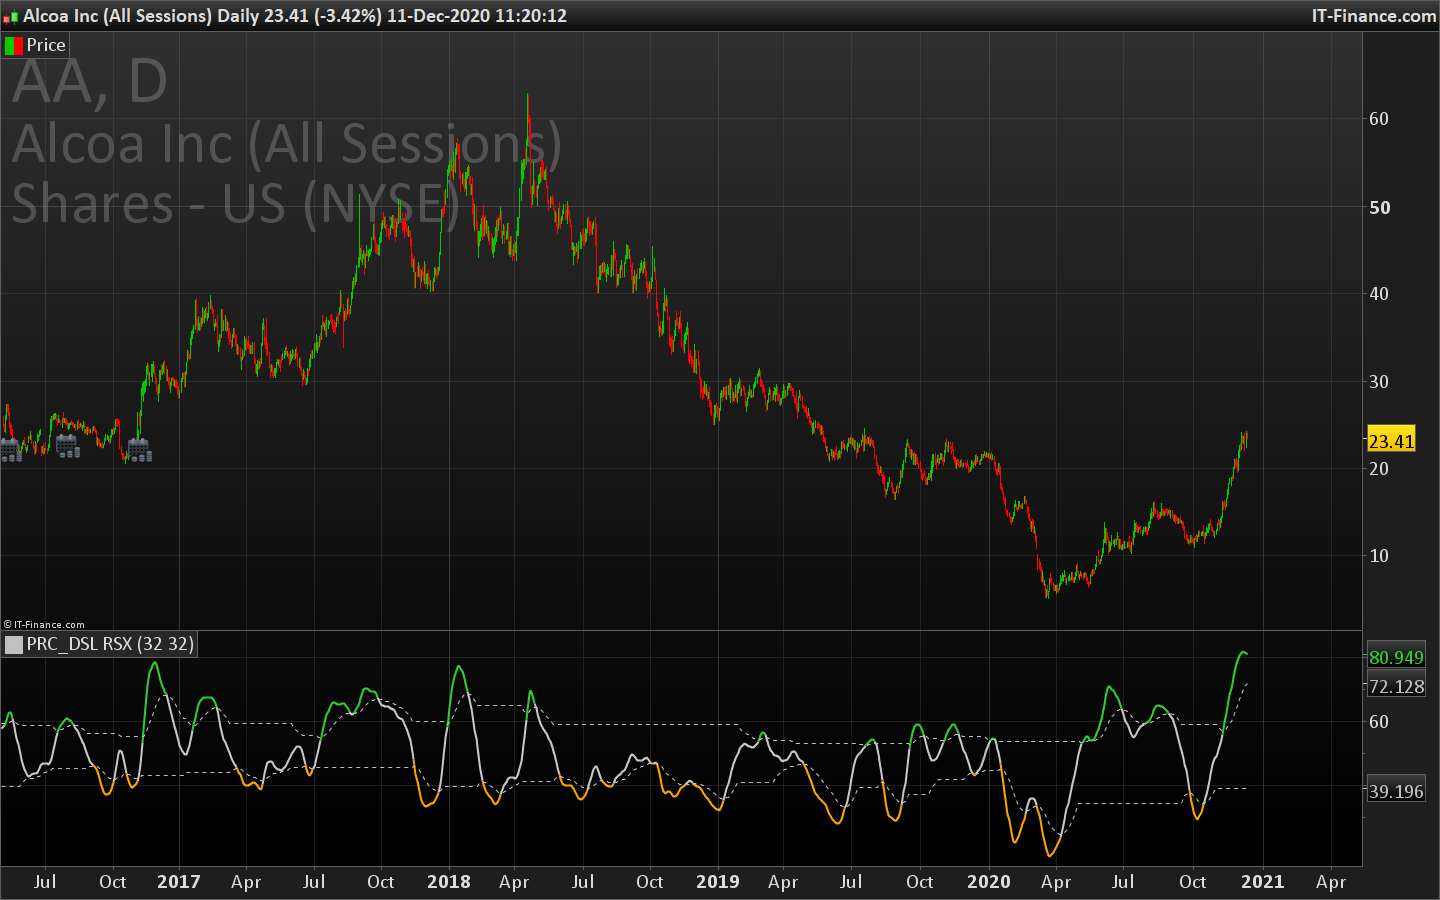
Task: Open the middle earnings calendar icon
Action: 68,446
